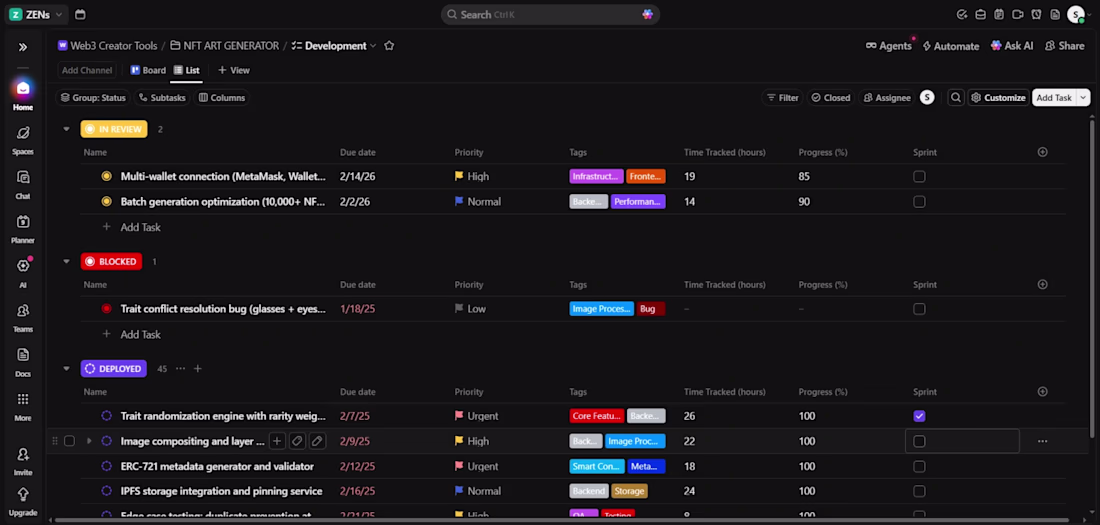Open Chat in the sidebar
Viewport: 1100px width, 525px height.
(22, 184)
